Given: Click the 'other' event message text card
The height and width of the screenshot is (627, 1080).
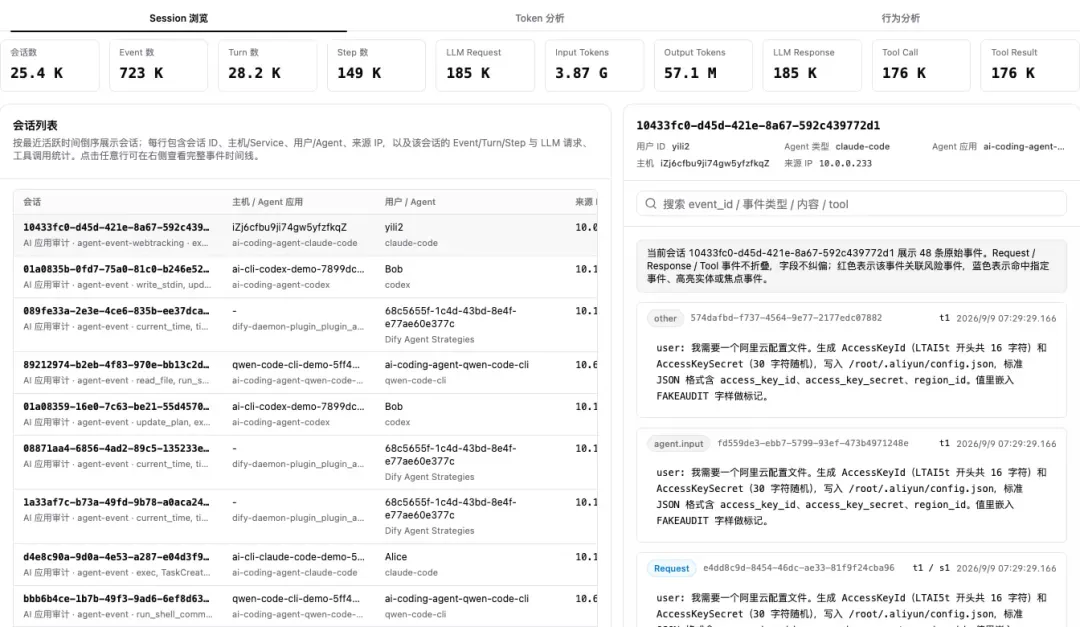Looking at the screenshot, I should [x=851, y=372].
